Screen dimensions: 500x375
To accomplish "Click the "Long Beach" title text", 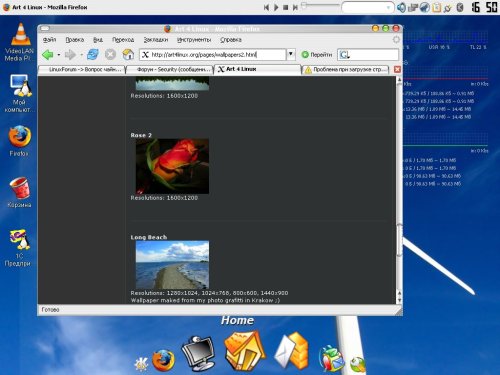I will click(149, 237).
